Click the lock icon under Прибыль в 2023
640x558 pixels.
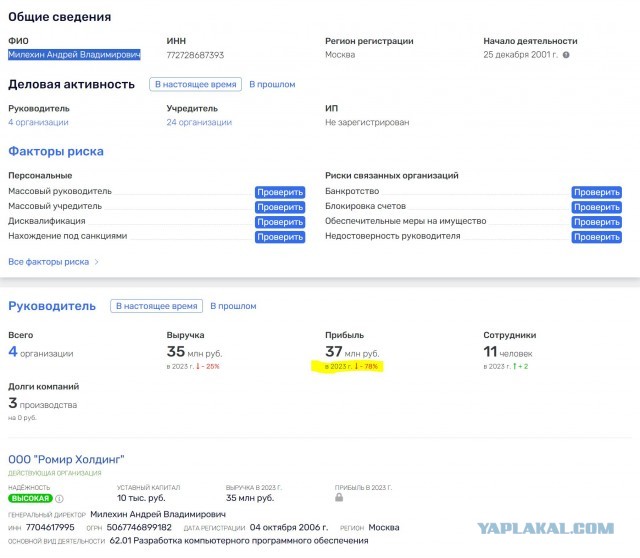339,497
